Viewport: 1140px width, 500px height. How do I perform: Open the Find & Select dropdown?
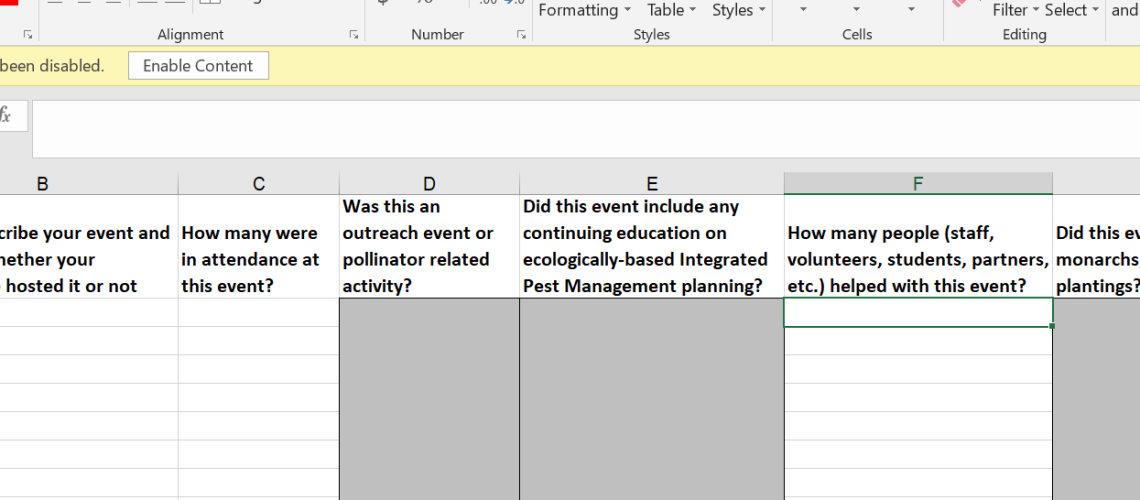coord(1071,10)
